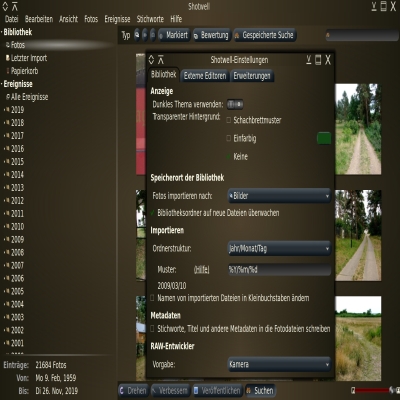
Task: Open the Fotos importieren nach Bilder dropdown
Action: tap(279, 196)
